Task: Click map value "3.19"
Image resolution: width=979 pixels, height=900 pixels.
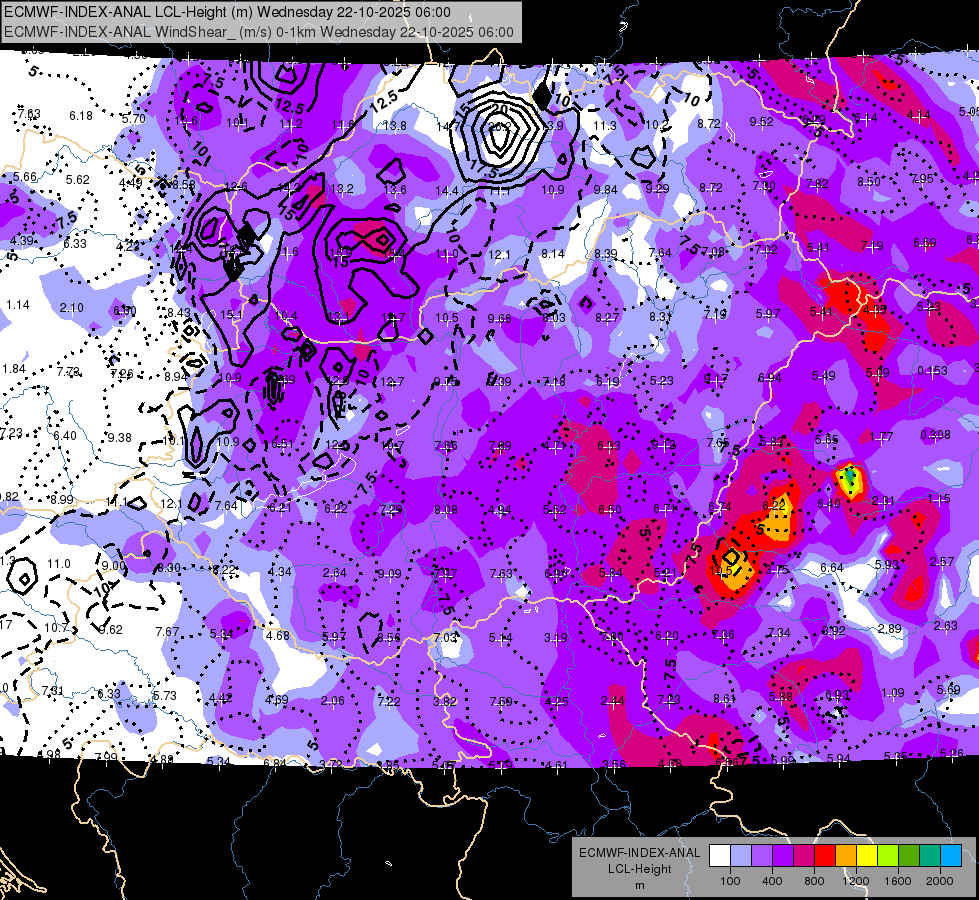Action: click(555, 638)
